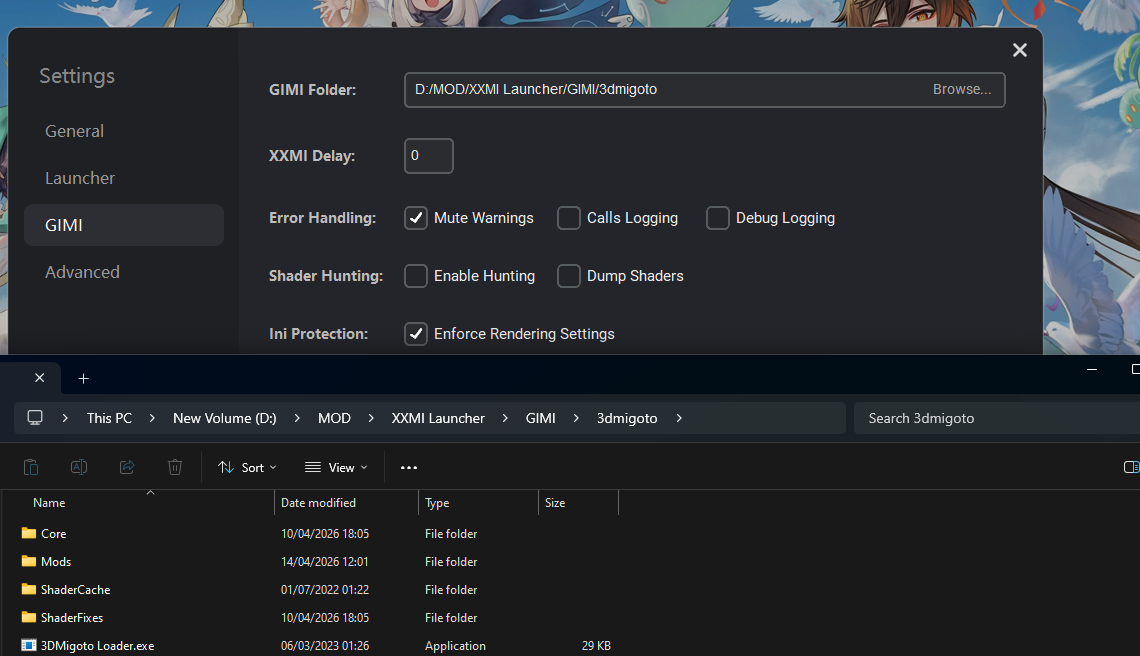1140x656 pixels.
Task: Click the XXMI Delay input field
Action: (428, 156)
